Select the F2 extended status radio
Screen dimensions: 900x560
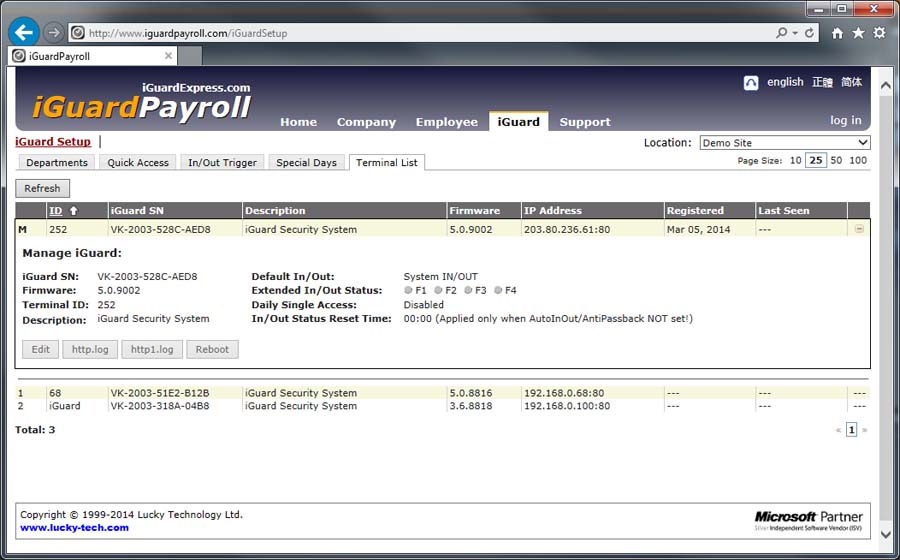[438, 290]
